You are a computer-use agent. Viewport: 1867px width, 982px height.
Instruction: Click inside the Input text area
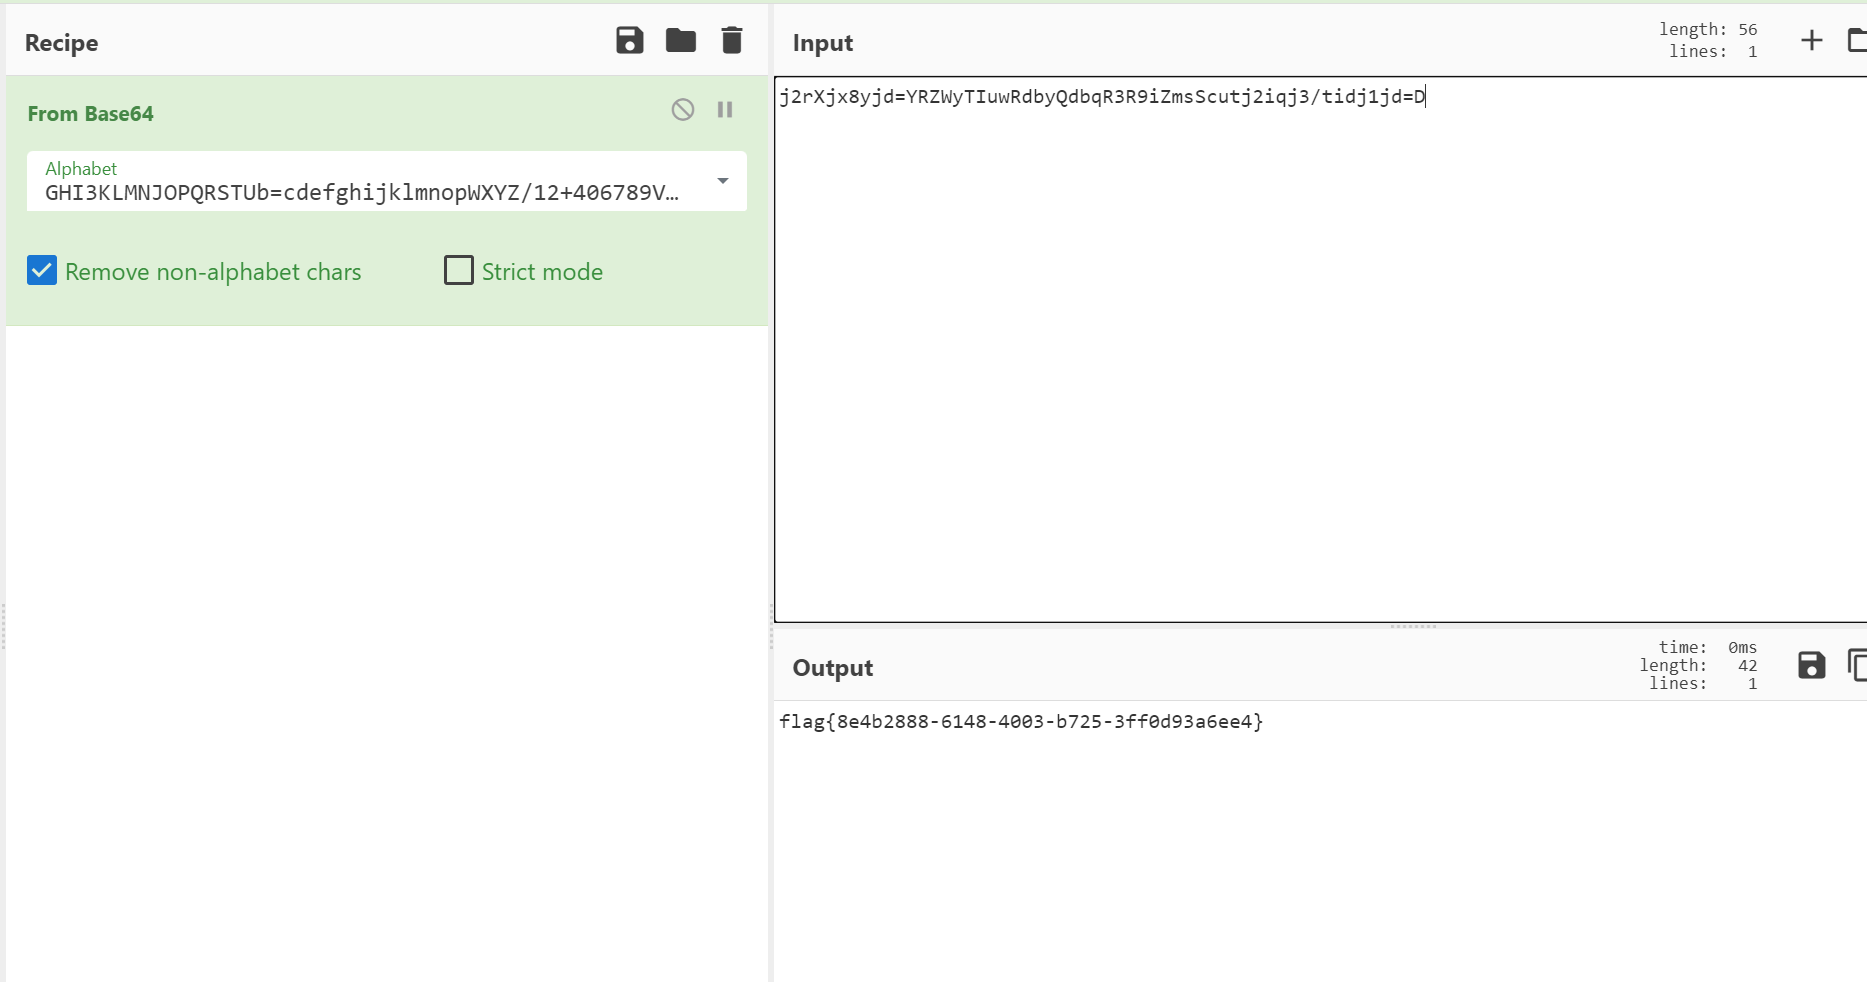(x=1320, y=350)
